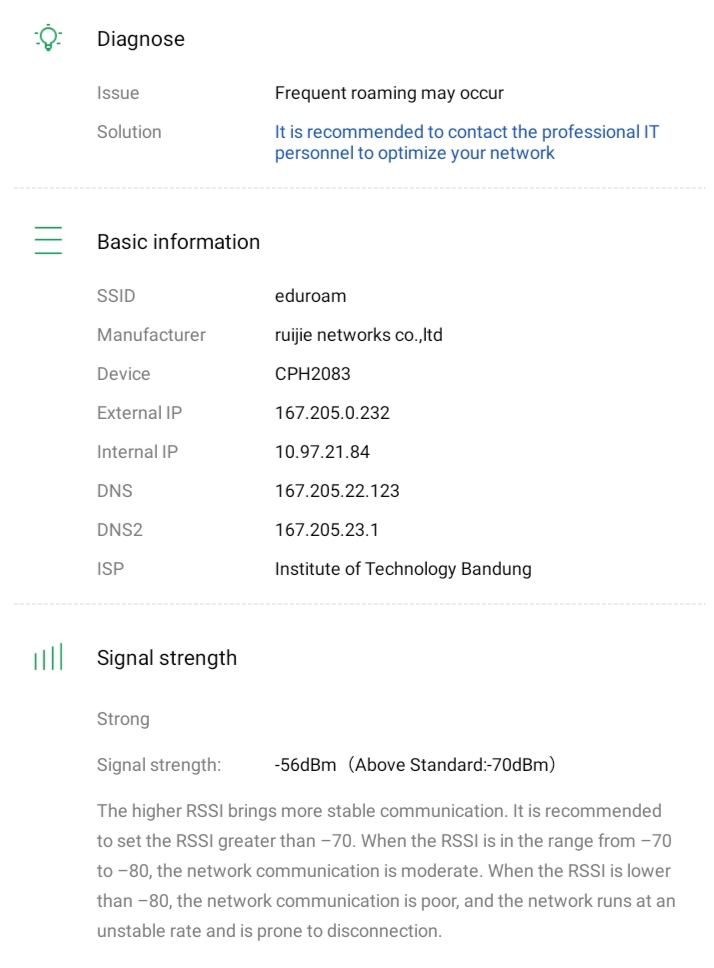Click the ISP Institute of Technology Bandung

pyautogui.click(x=402, y=569)
